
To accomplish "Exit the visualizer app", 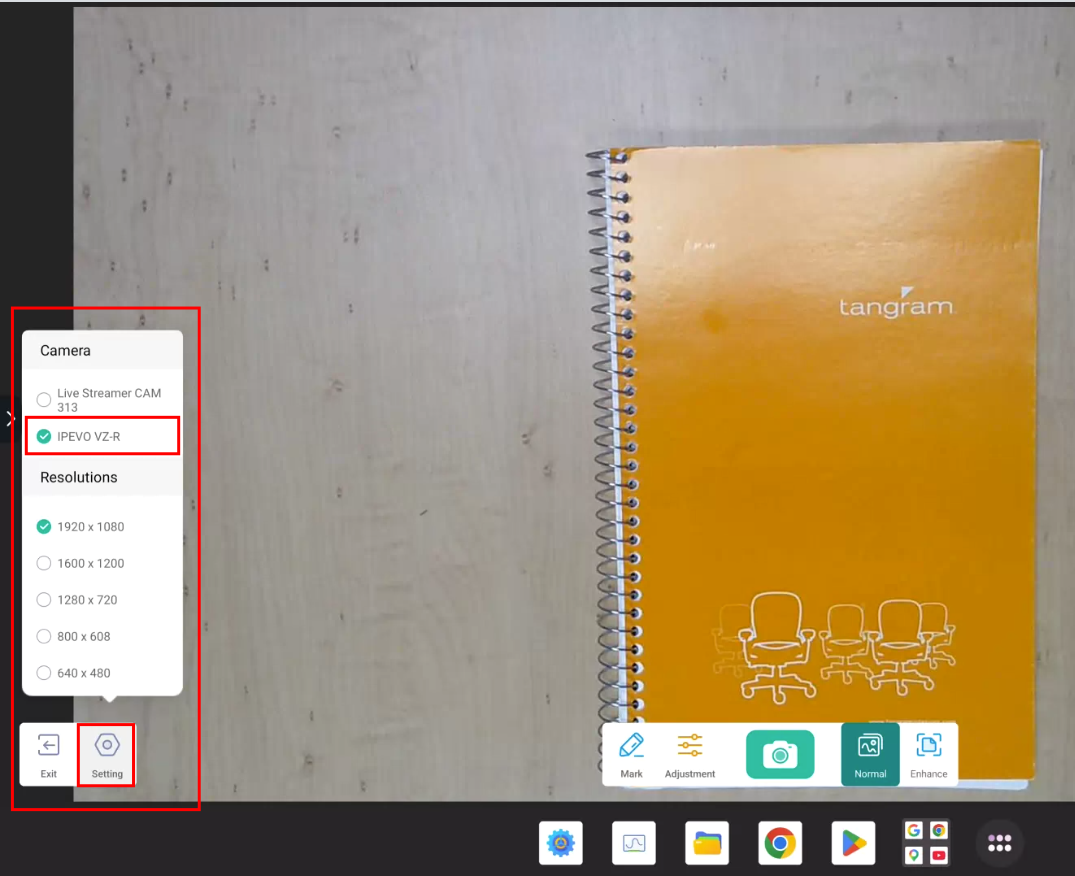I will [48, 755].
